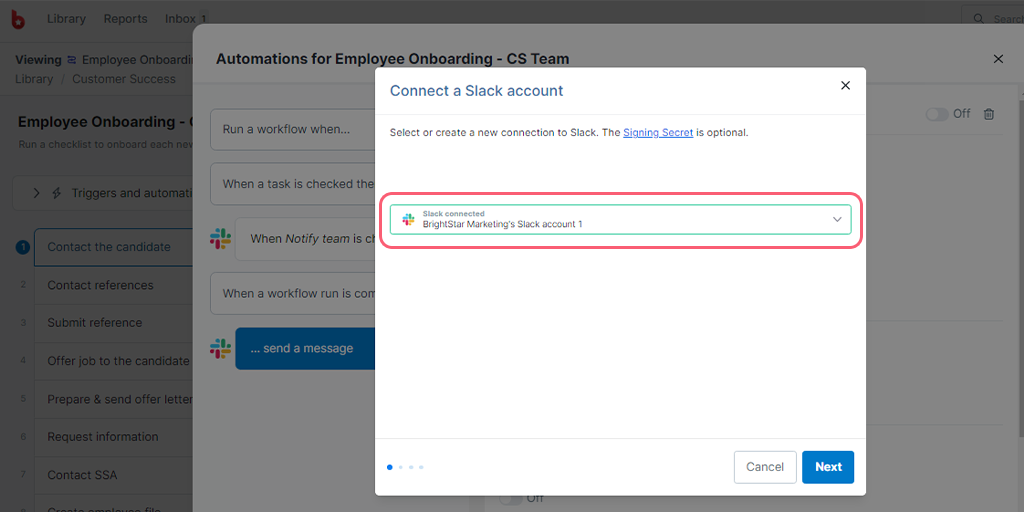
Task: Click the trash icon next to Off toggle
Action: tap(989, 114)
